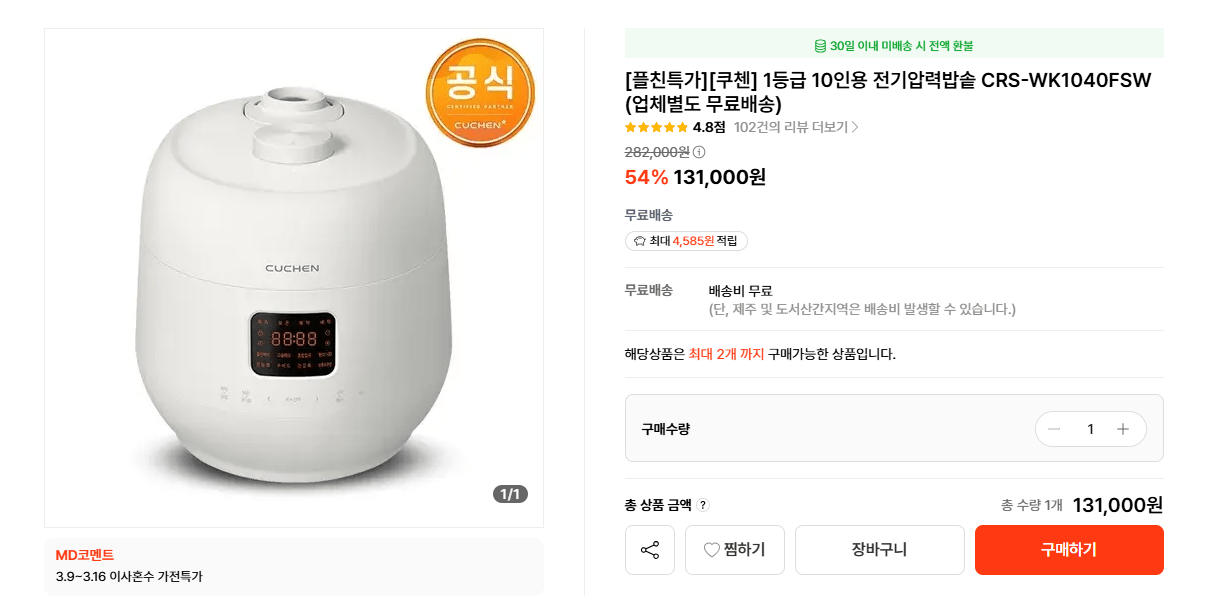
Task: Toggle wishlist with the 찜하기 button
Action: click(x=734, y=550)
